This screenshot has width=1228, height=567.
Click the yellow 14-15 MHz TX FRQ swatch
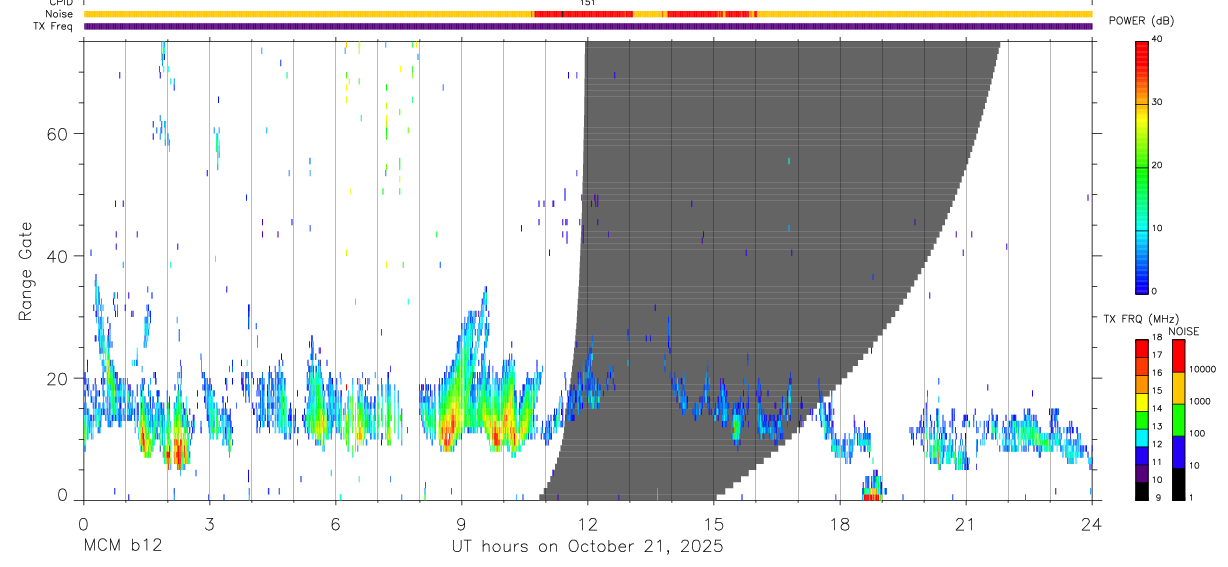click(1141, 400)
